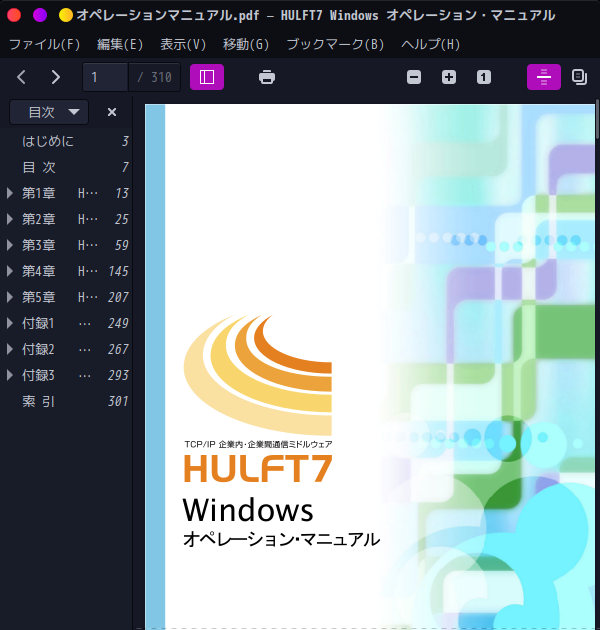Click the purple window control button
This screenshot has width=600, height=630.
[40, 15]
